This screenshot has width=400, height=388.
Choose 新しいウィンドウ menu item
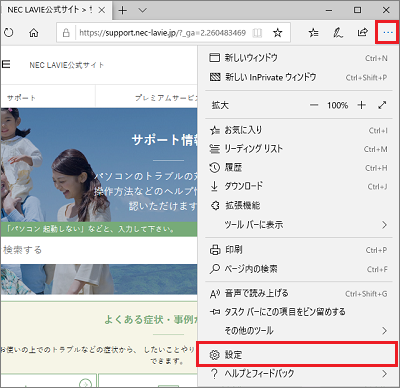297,58
